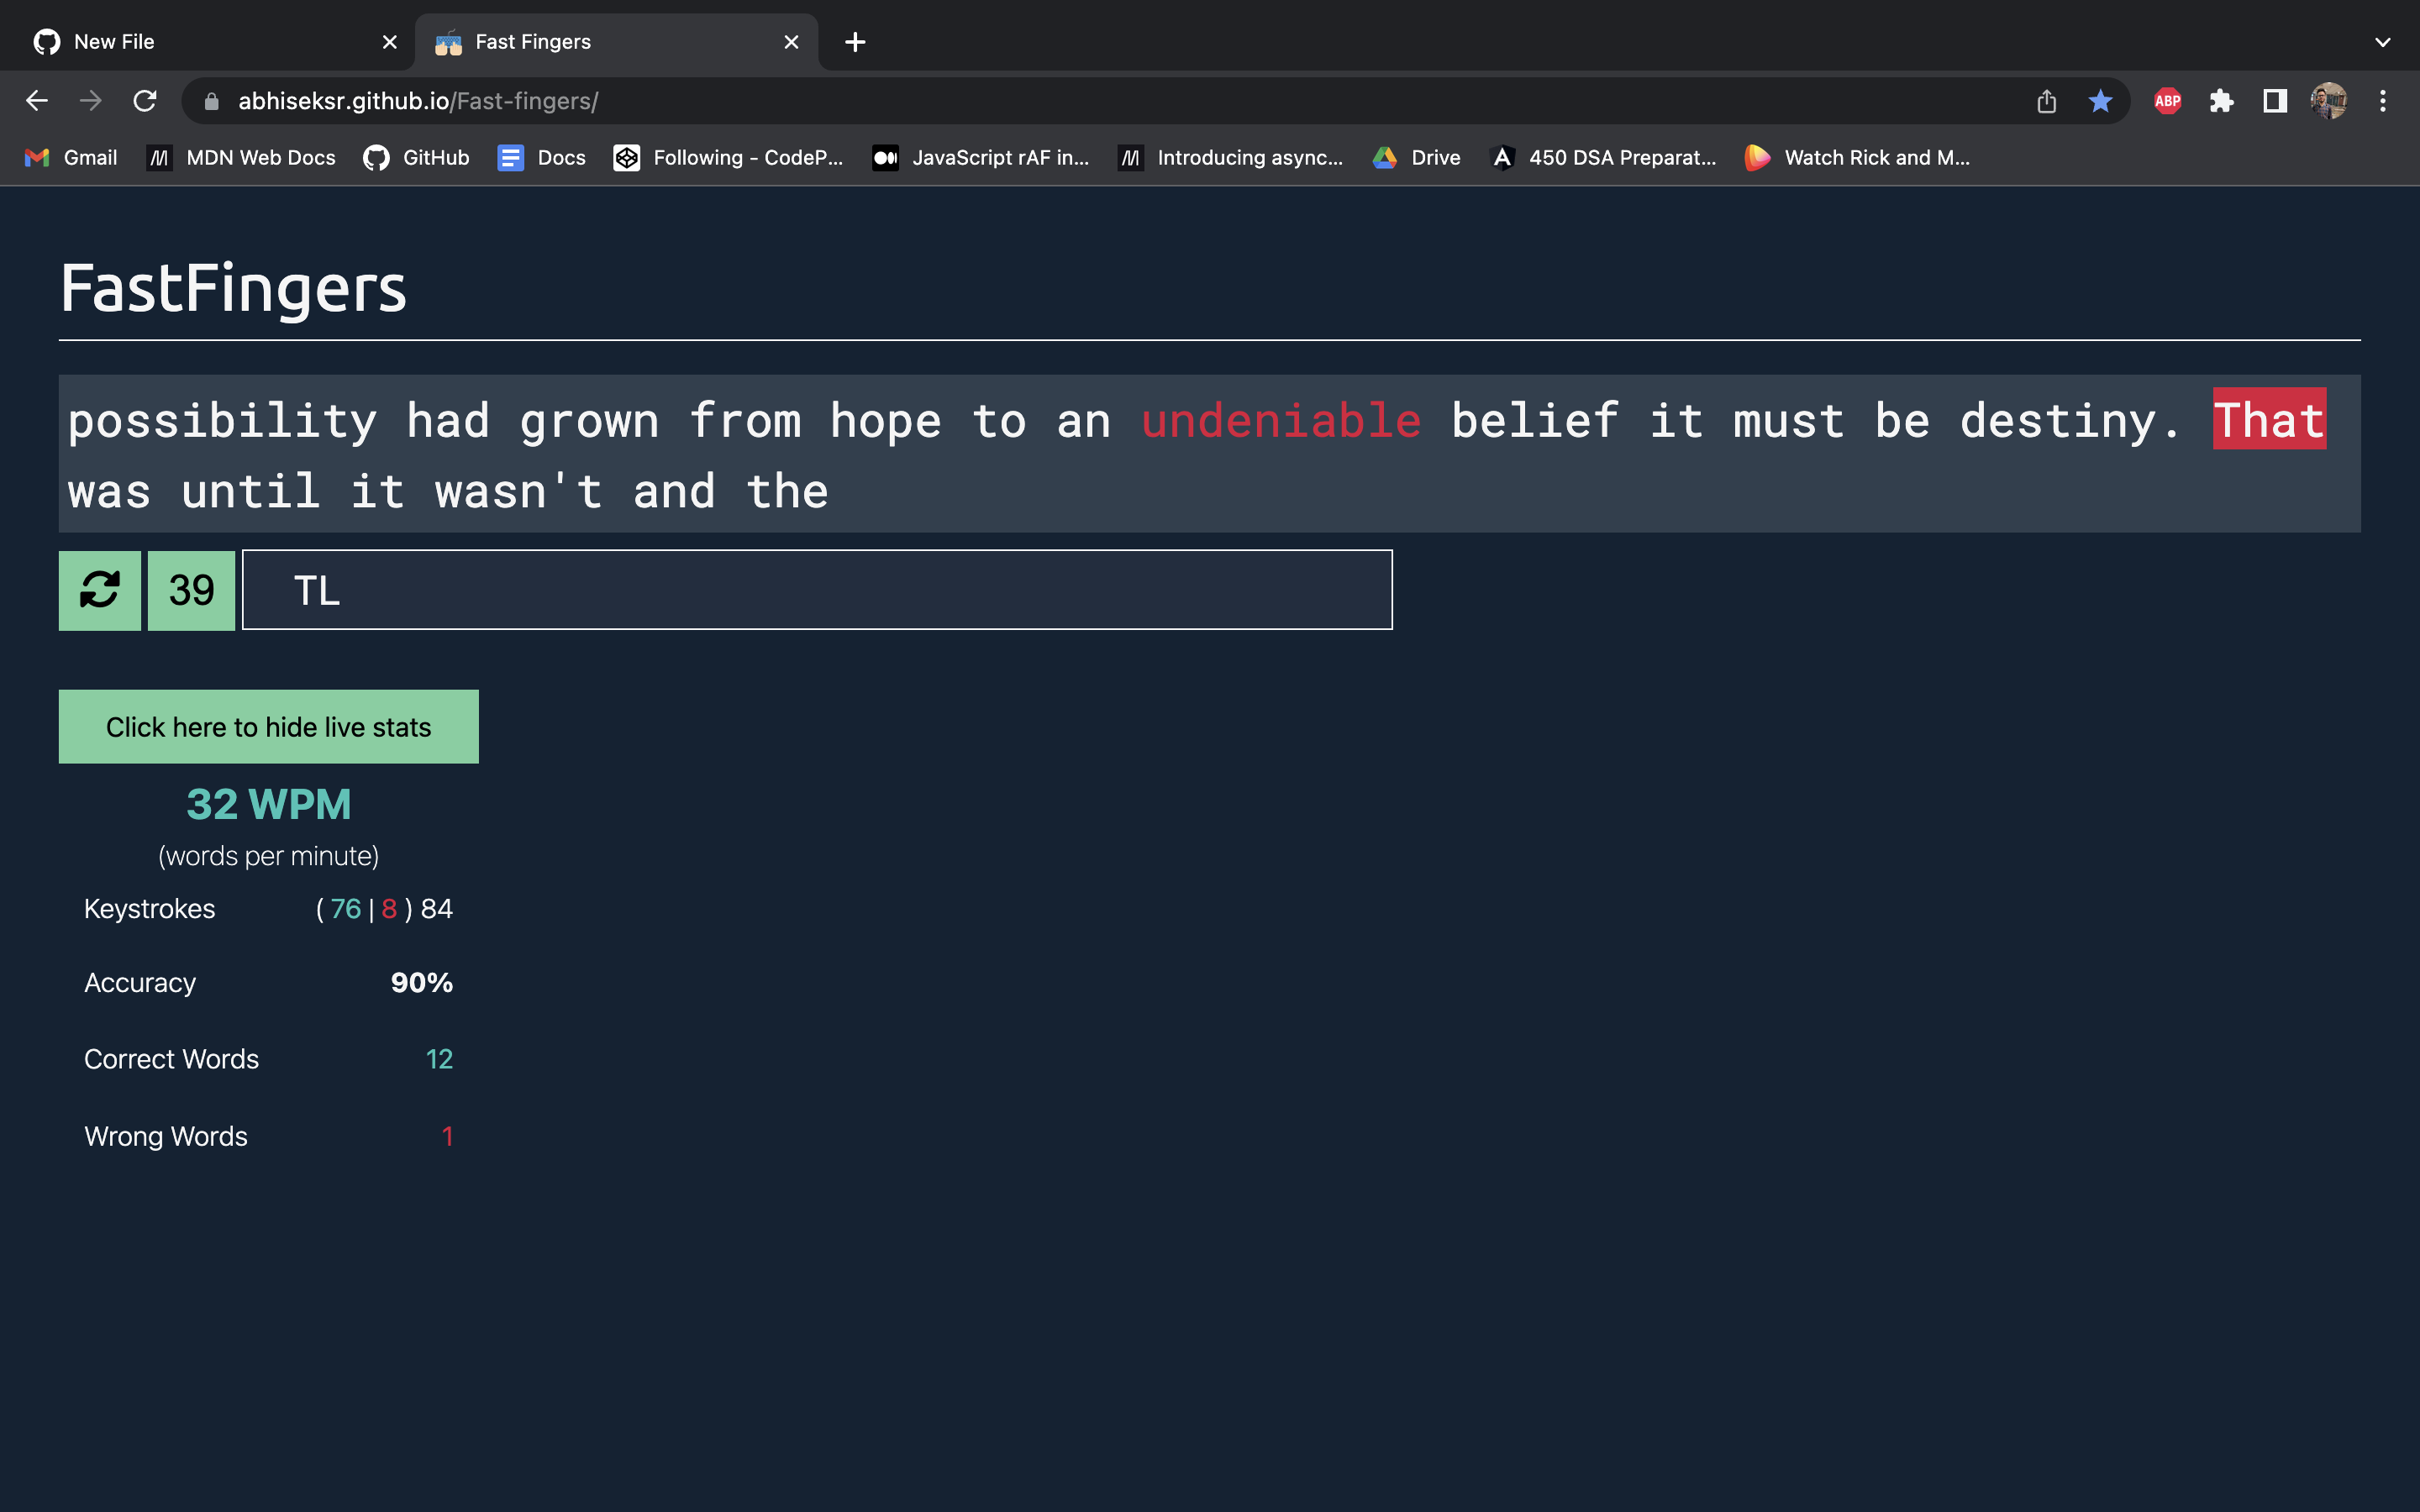Open Chrome's three-dot menu
Screen dimensions: 2420x1512
[2383, 100]
